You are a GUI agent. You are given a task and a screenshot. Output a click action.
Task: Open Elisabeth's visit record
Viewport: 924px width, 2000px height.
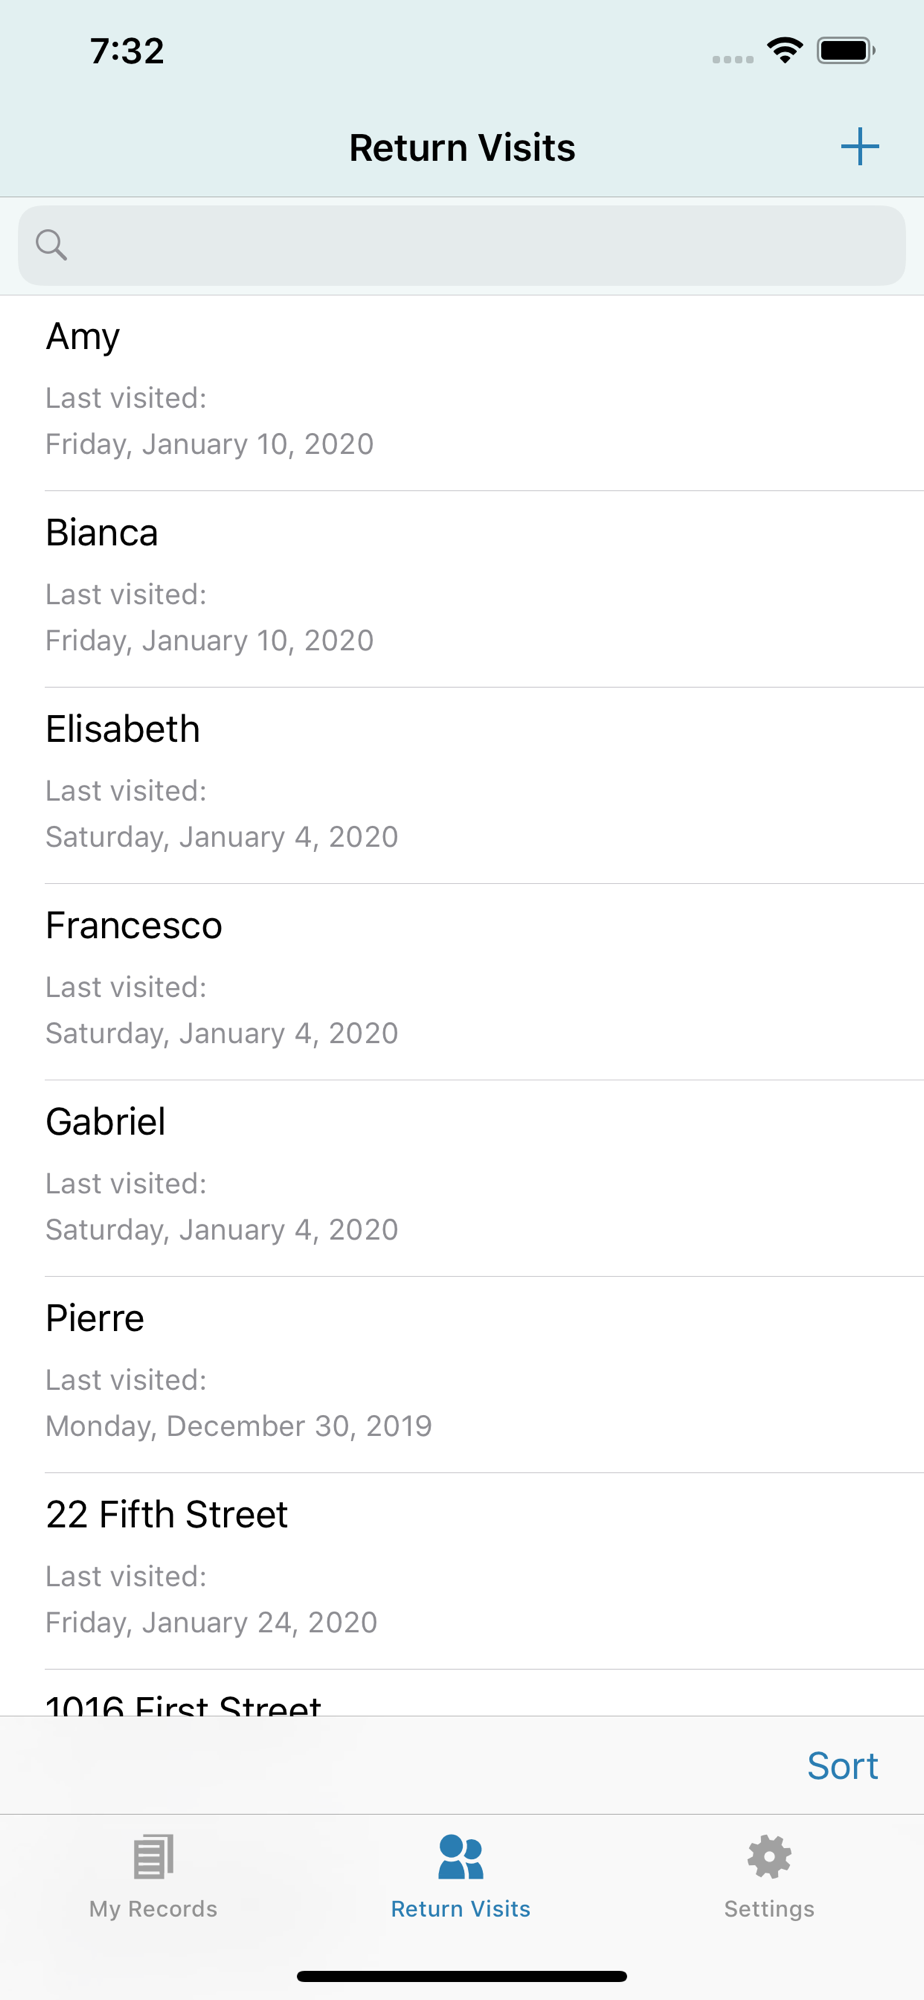[462, 784]
